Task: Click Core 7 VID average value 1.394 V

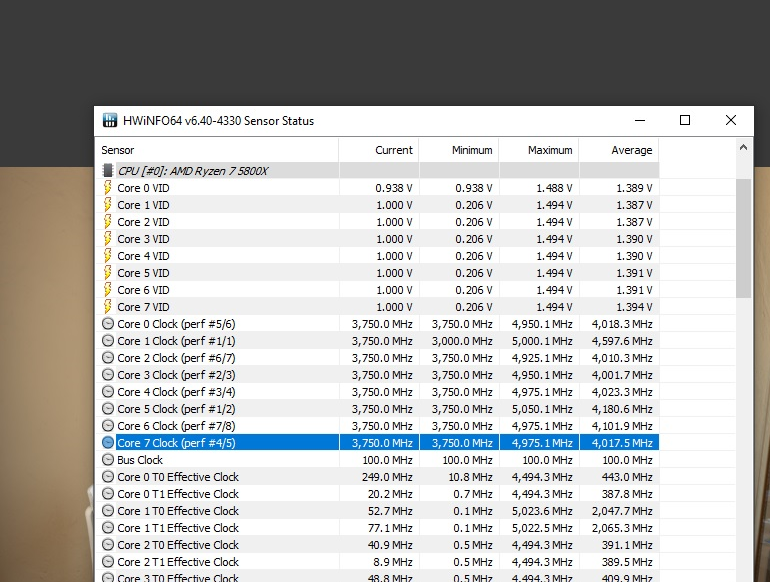Action: tap(634, 307)
